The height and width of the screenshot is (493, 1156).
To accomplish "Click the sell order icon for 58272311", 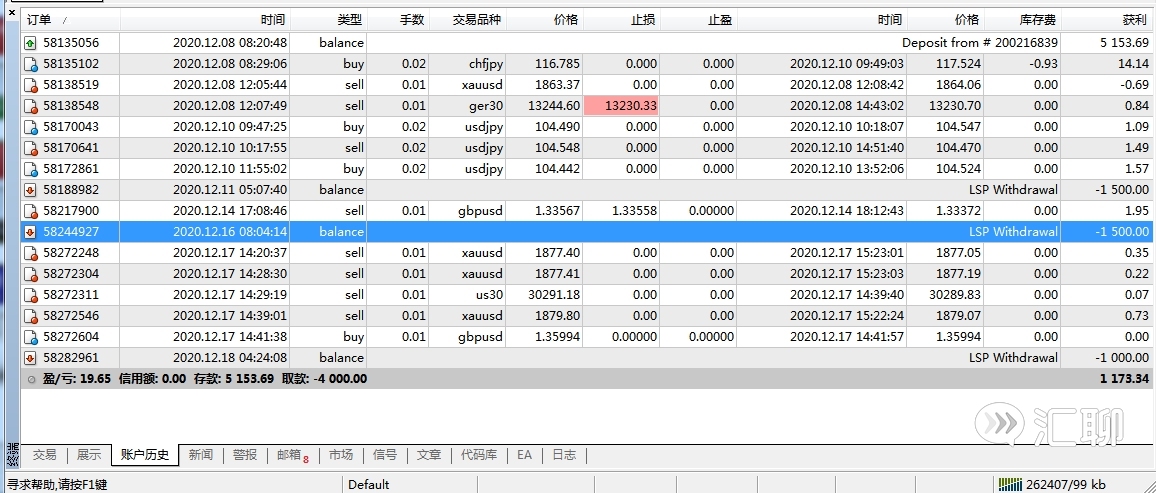I will tap(30, 295).
